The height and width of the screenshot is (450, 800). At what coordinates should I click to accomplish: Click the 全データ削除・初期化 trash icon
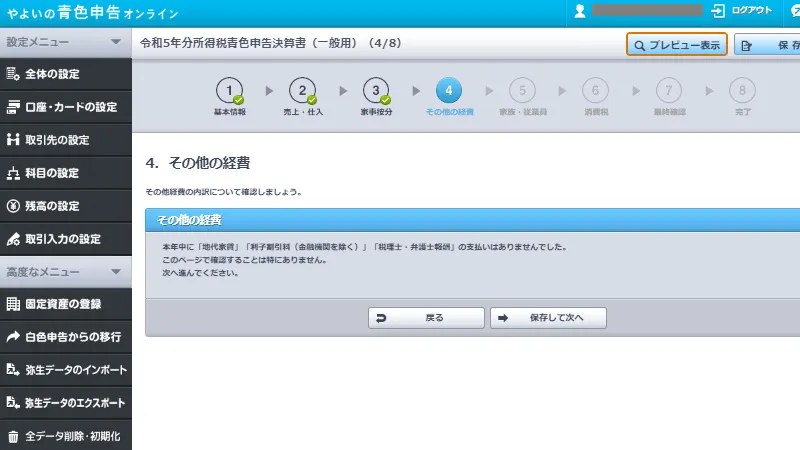tap(13, 436)
